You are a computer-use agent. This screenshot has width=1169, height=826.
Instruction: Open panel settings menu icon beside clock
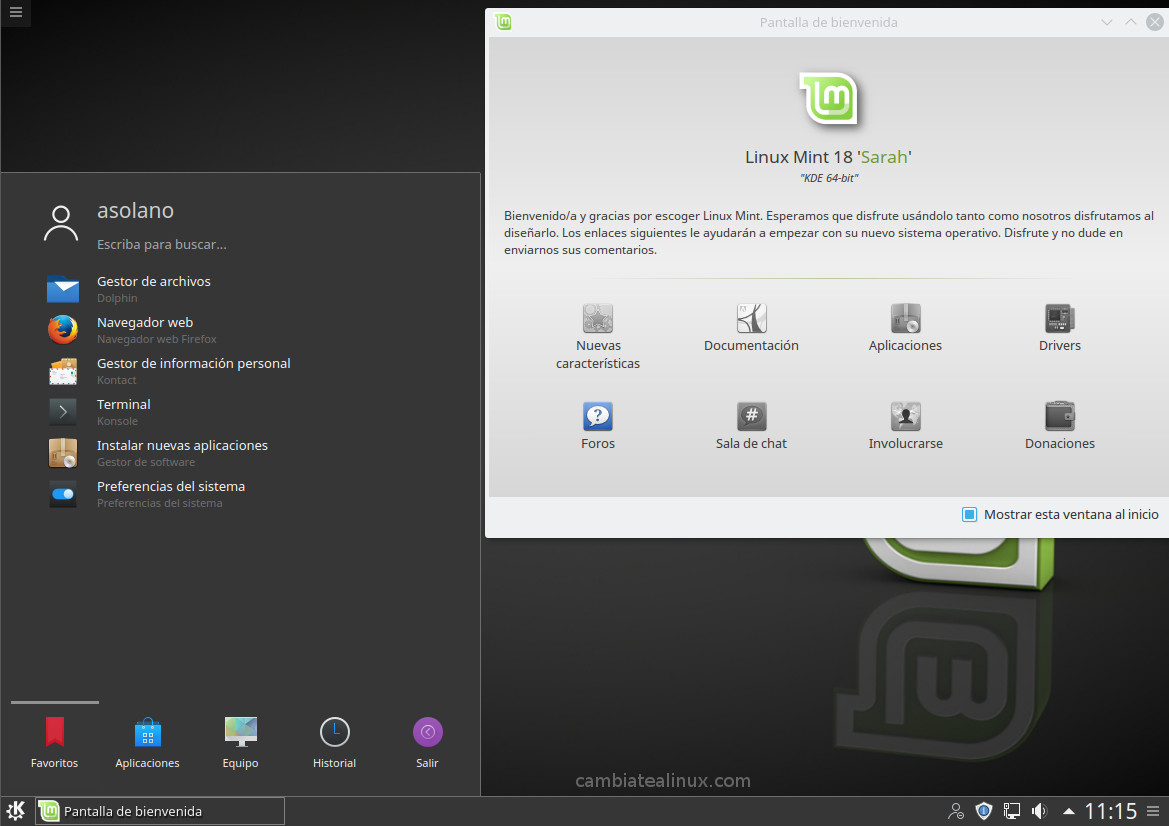pyautogui.click(x=1153, y=810)
